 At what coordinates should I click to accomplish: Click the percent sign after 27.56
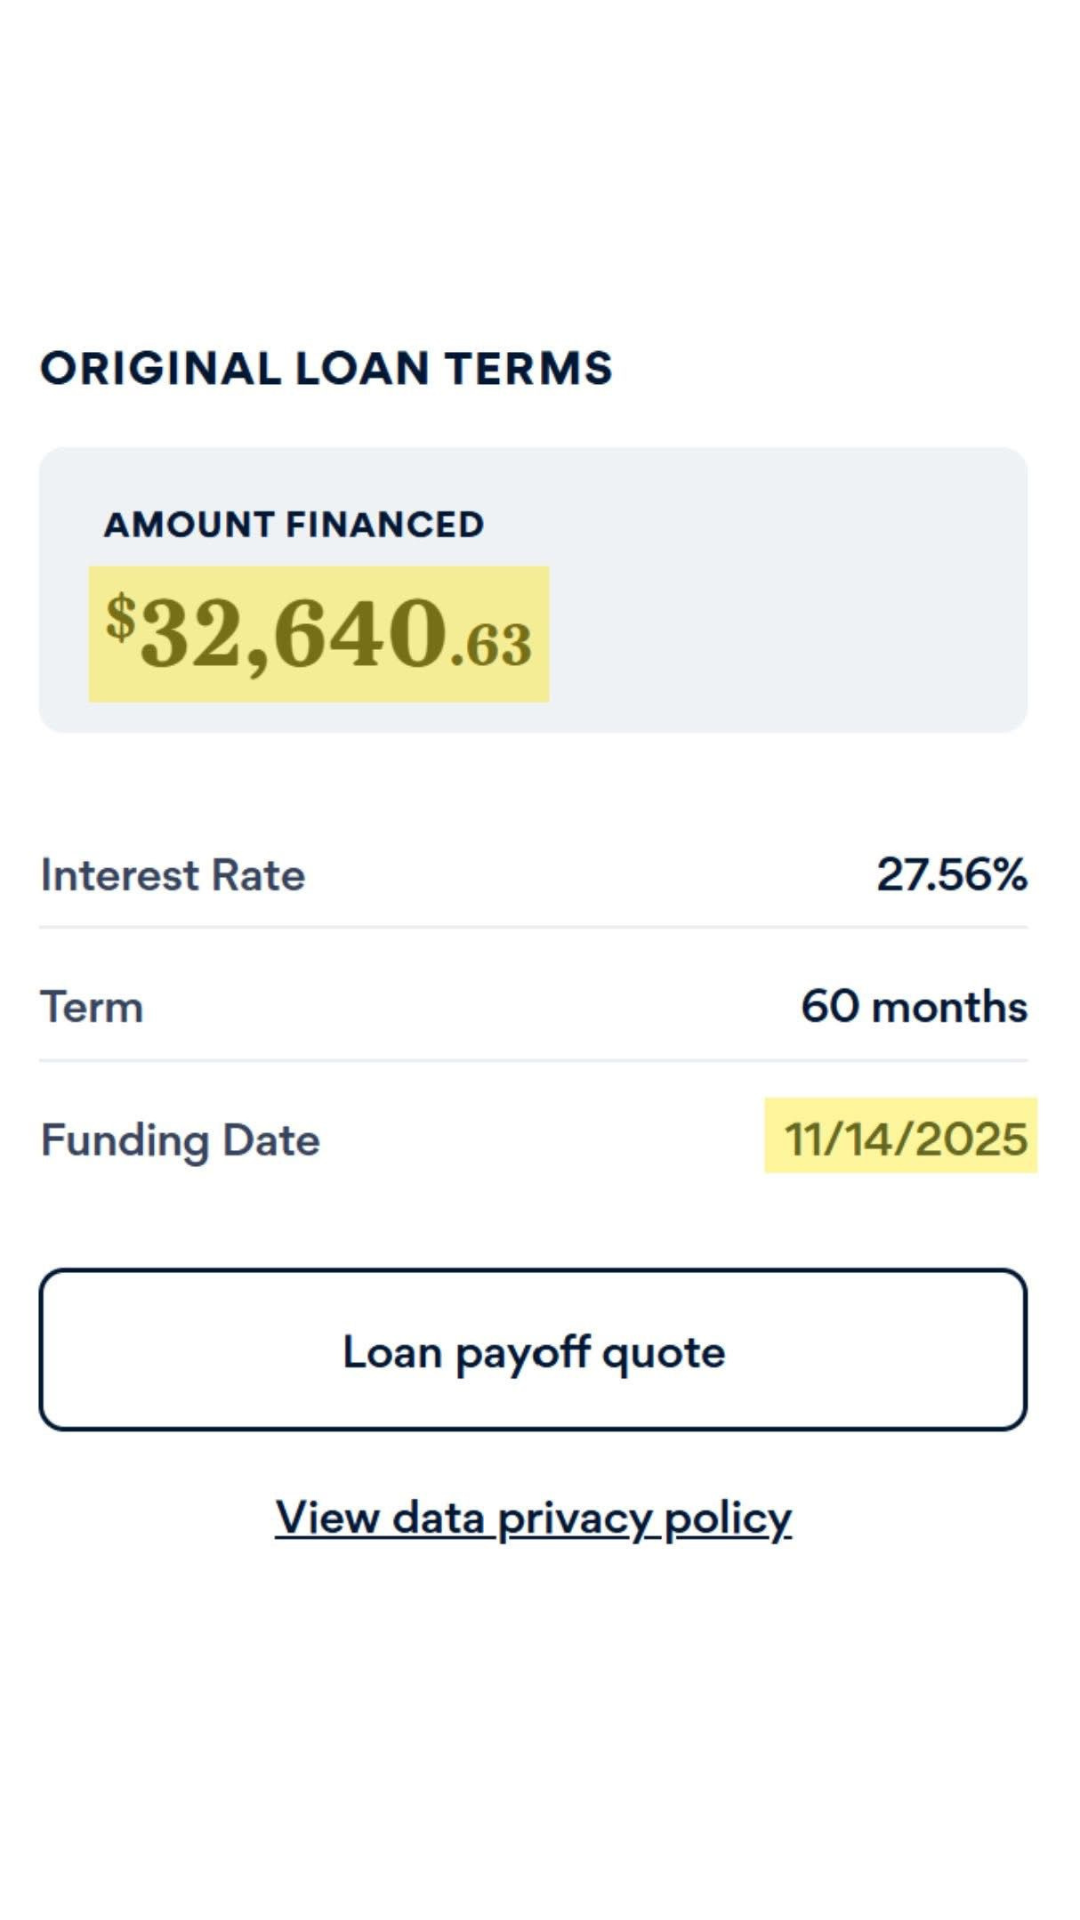[1009, 875]
